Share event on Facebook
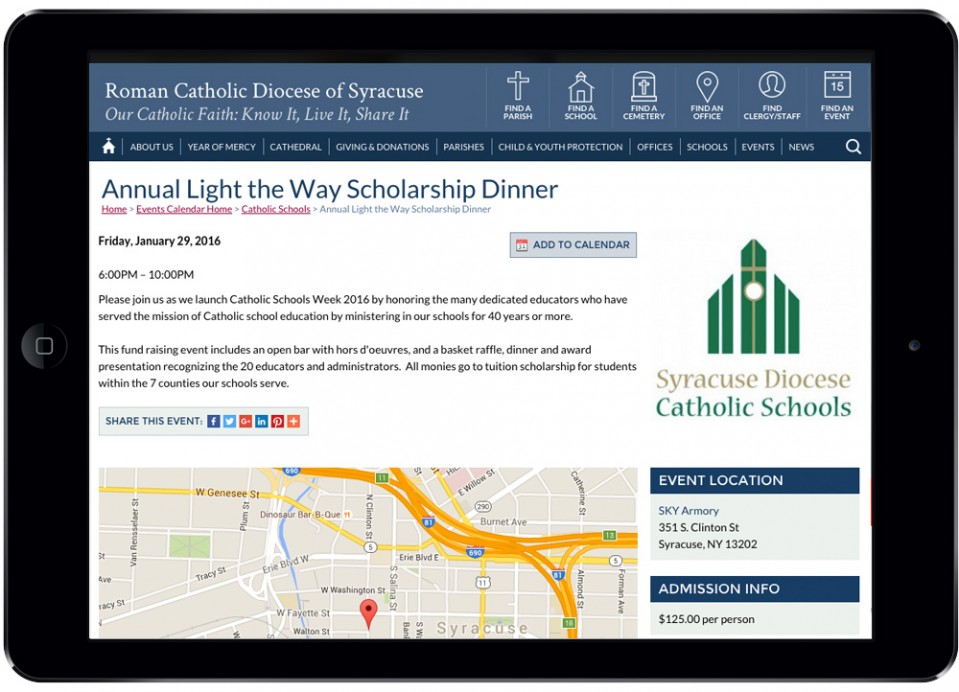 tap(213, 421)
